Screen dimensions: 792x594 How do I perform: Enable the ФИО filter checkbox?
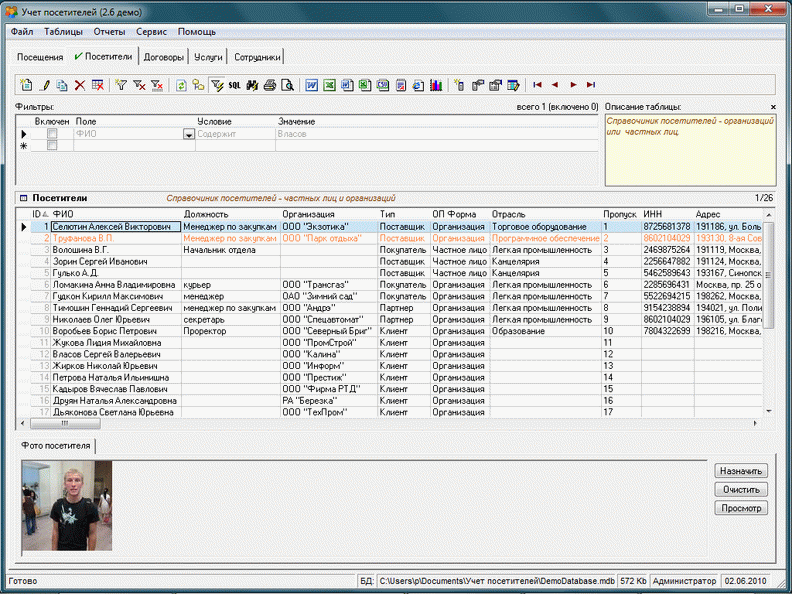[x=53, y=133]
